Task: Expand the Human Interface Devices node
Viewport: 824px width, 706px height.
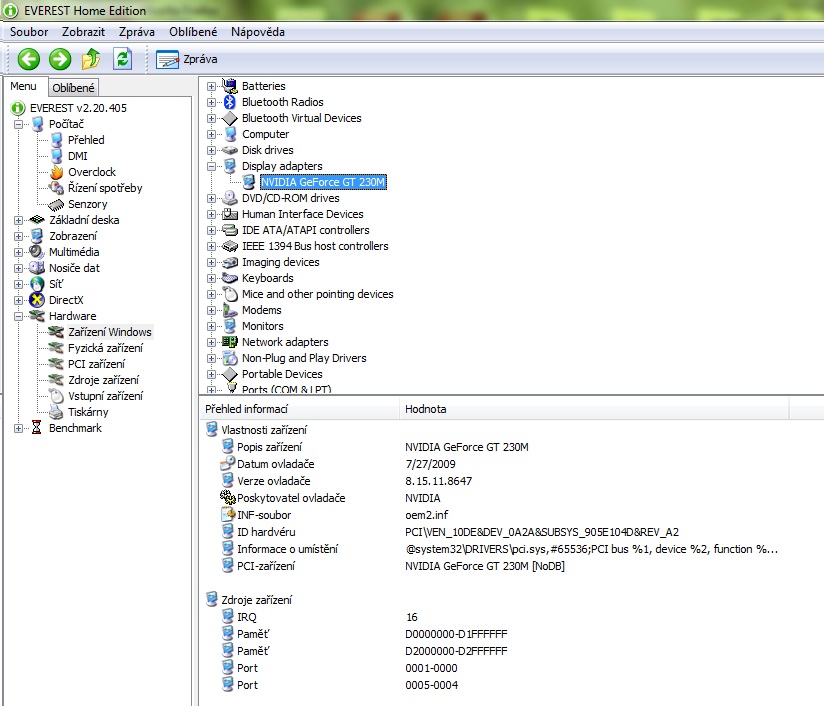Action: point(211,214)
